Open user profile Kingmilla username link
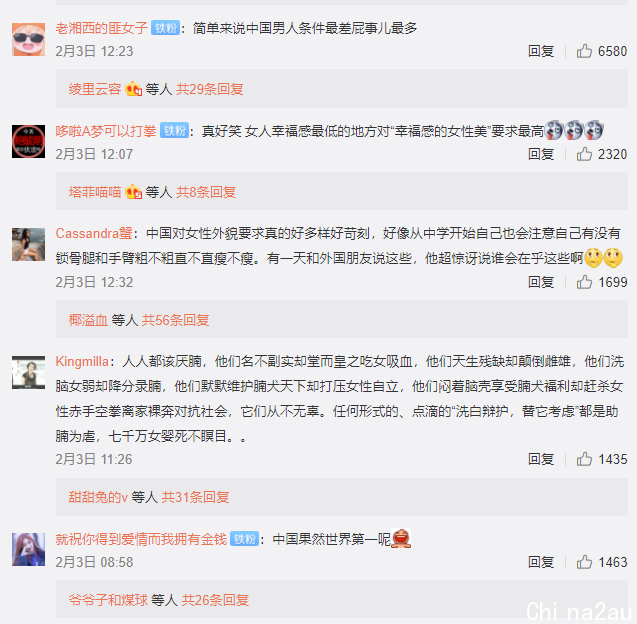Screen dimensions: 637x624 pyautogui.click(x=82, y=361)
